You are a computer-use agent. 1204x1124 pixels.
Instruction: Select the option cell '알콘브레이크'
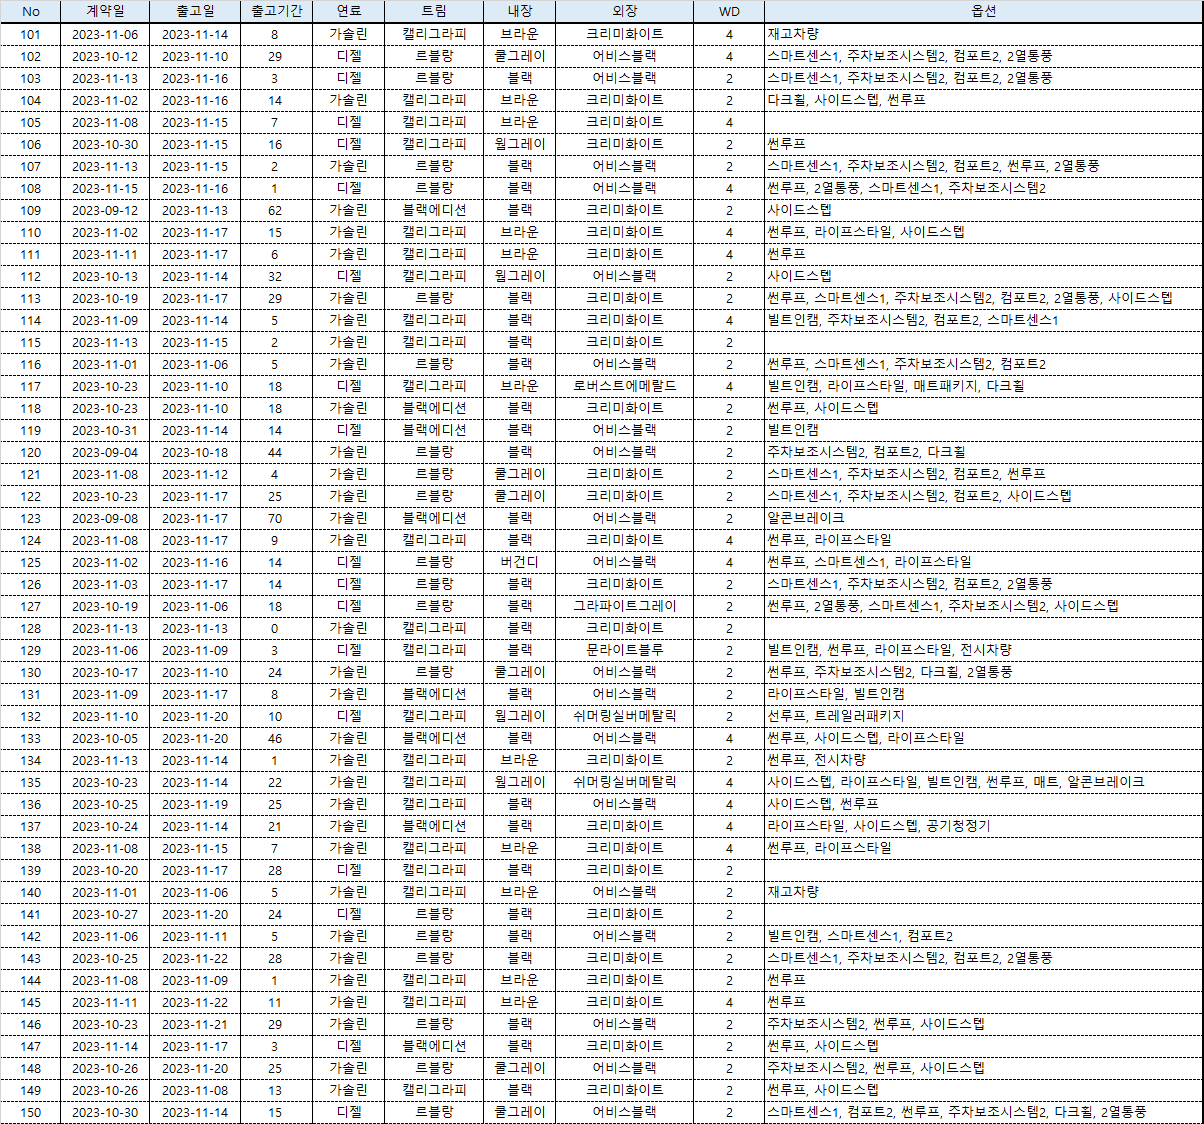point(806,518)
